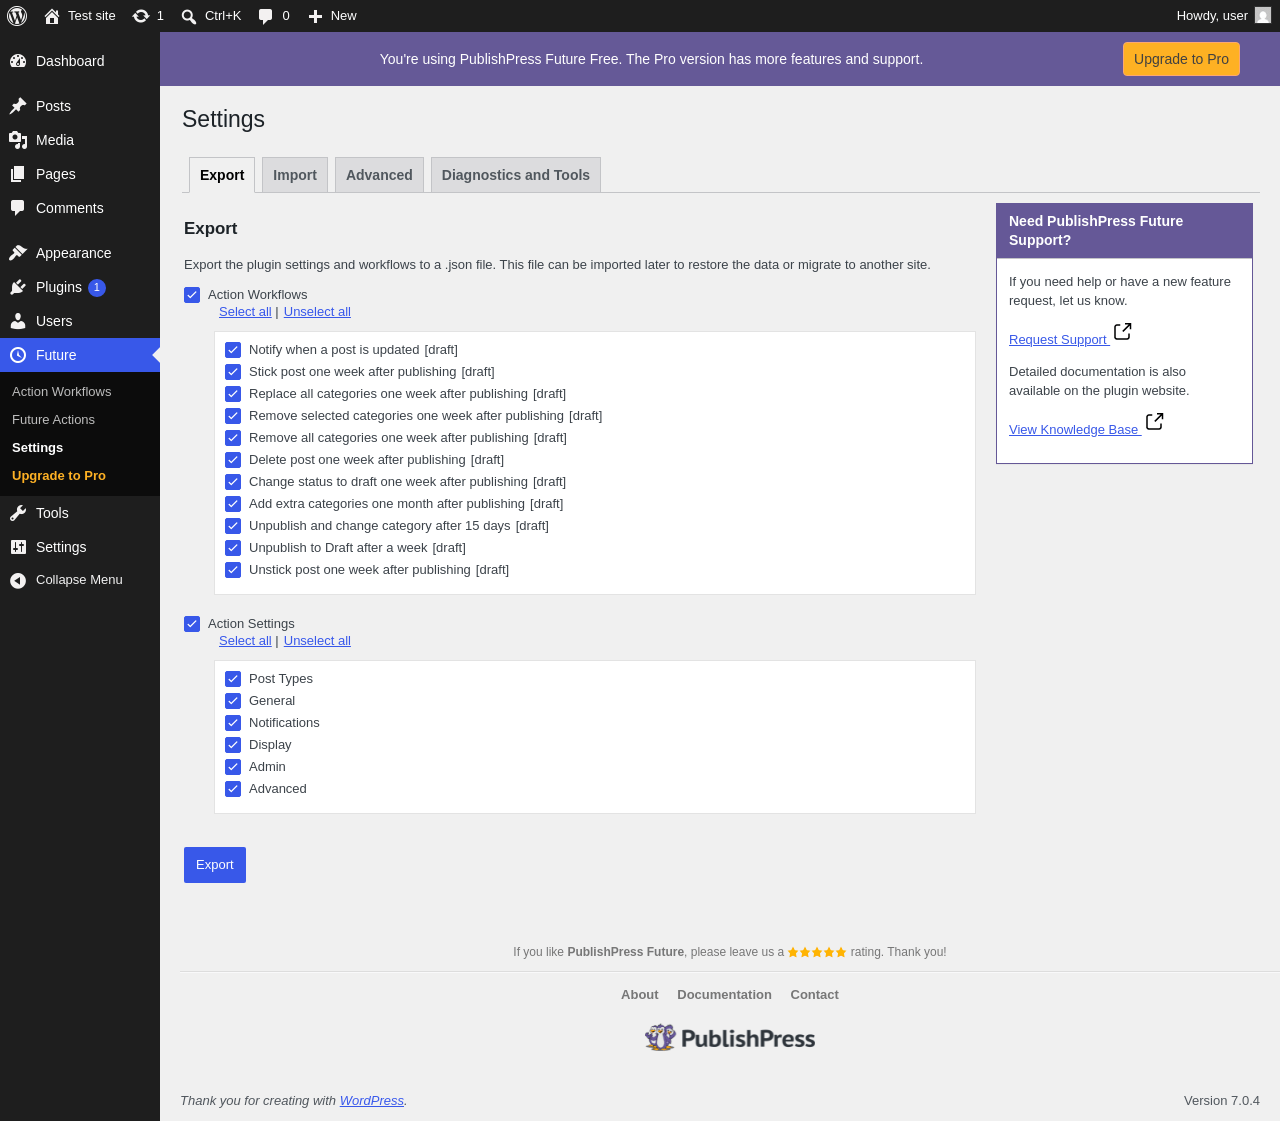The image size is (1280, 1121).
Task: Click external link icon beside View Knowledge Base
Action: click(1155, 421)
